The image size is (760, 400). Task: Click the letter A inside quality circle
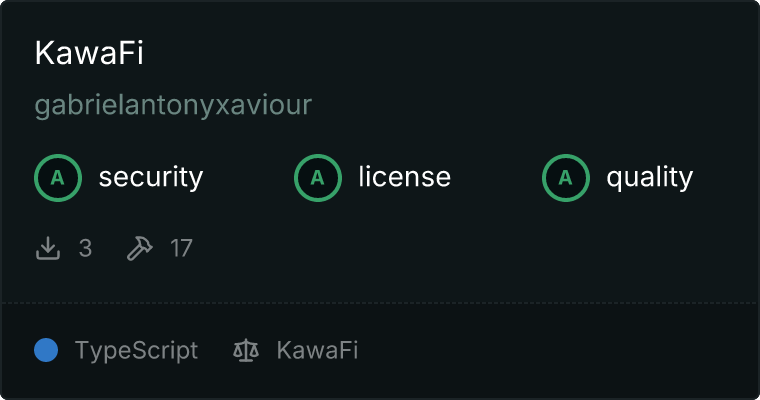click(566, 178)
